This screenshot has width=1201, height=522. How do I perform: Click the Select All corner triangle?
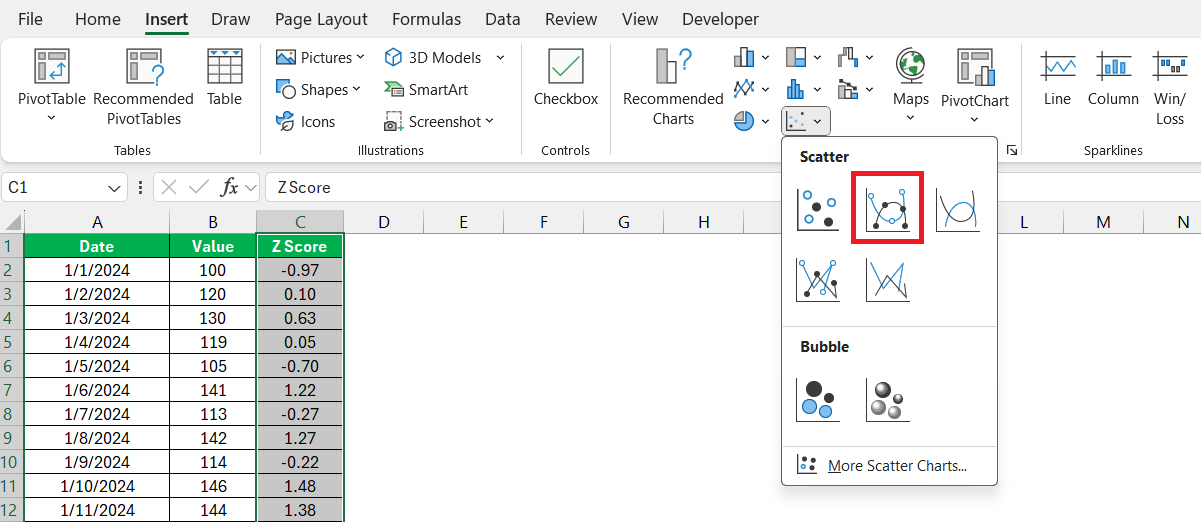pos(13,221)
